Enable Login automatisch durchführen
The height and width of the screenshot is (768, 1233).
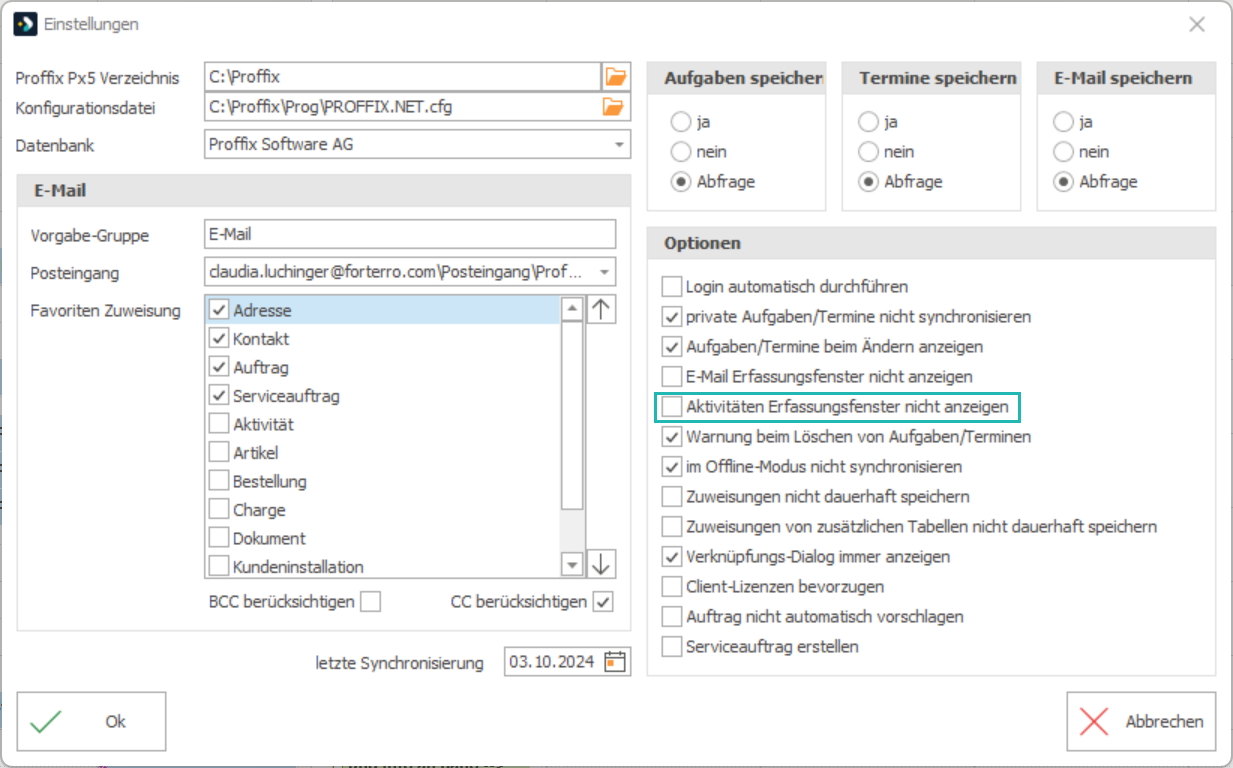coord(672,287)
